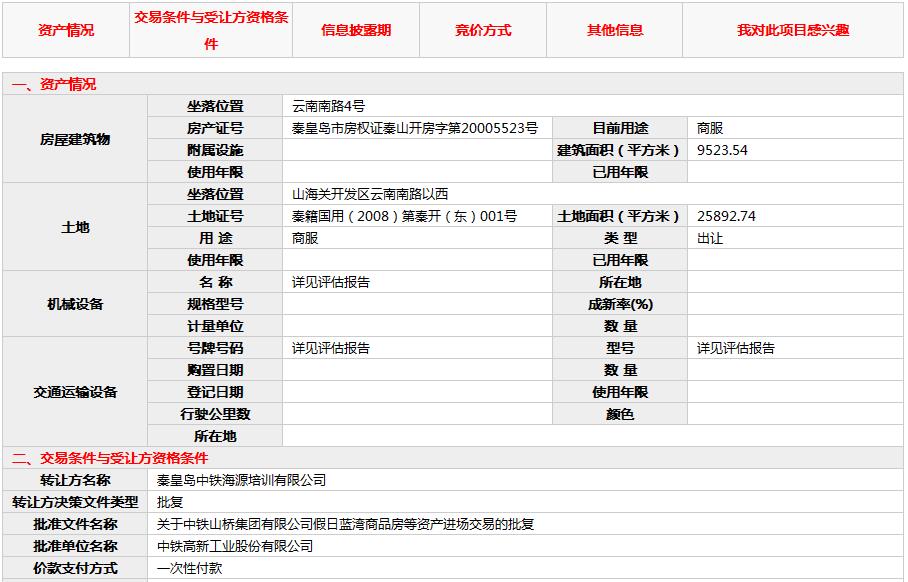Select the land area value 25892.74
Viewport: 908px width, 582px height.
pyautogui.click(x=726, y=216)
